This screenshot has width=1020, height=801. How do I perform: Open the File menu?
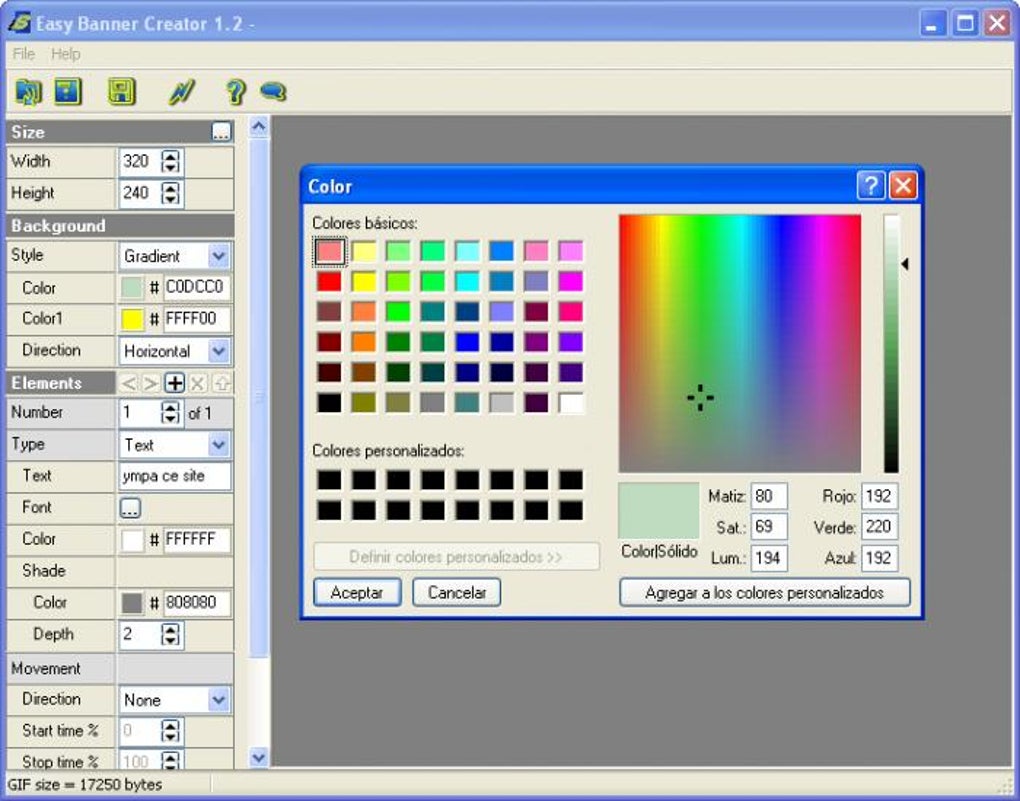coord(23,54)
